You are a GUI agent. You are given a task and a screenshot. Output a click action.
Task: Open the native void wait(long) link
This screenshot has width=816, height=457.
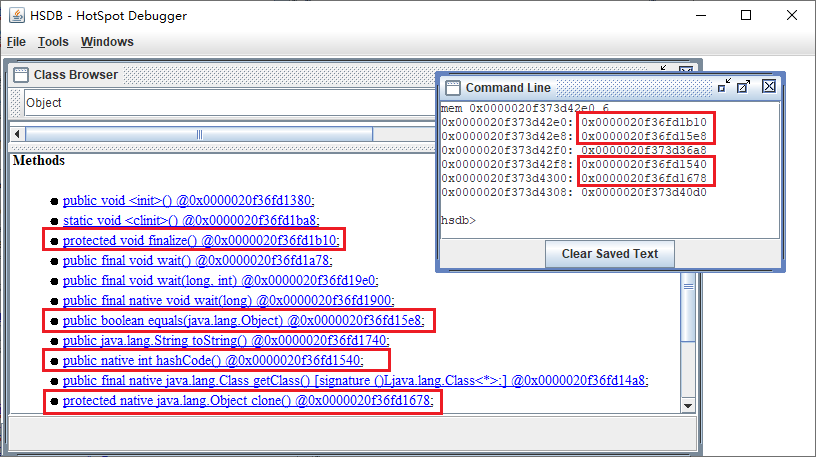[228, 300]
